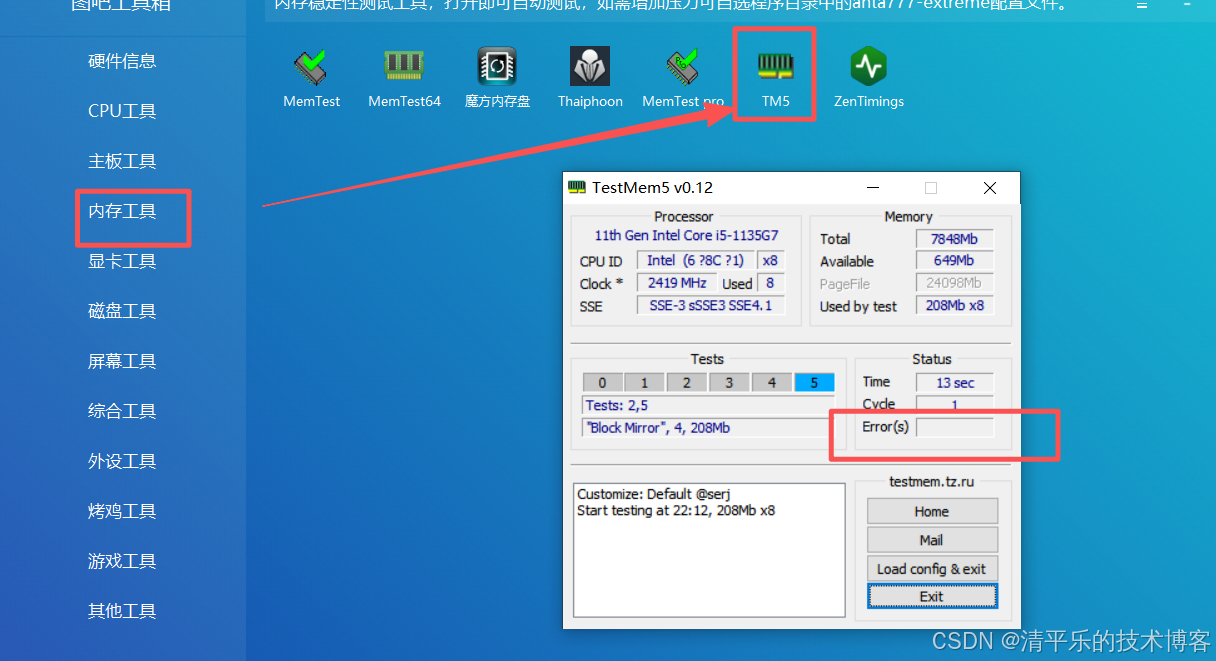The height and width of the screenshot is (661, 1216).
Task: Click the "Block Mirror", 4, 208Mb line
Action: pos(707,427)
